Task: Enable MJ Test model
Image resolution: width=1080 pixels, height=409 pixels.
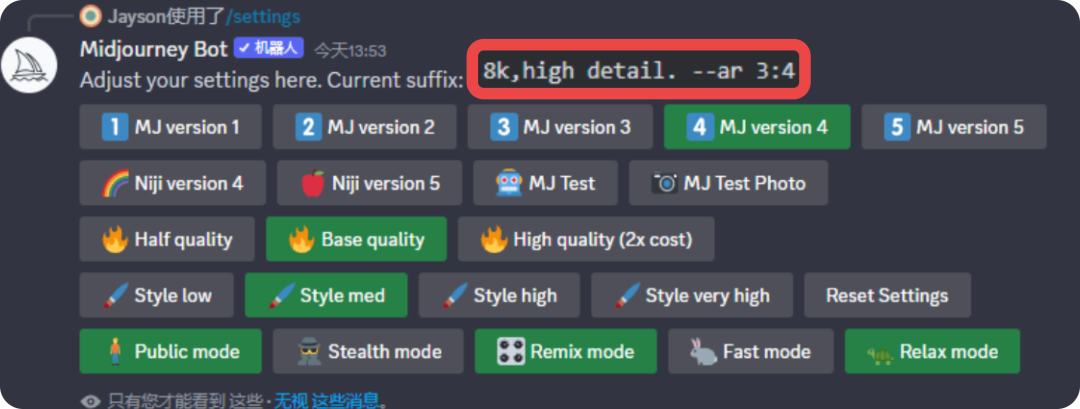Action: (545, 183)
